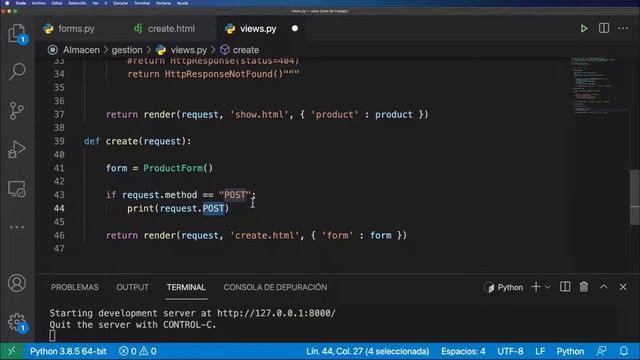Click 'show.html' string on line 37

click(x=259, y=115)
